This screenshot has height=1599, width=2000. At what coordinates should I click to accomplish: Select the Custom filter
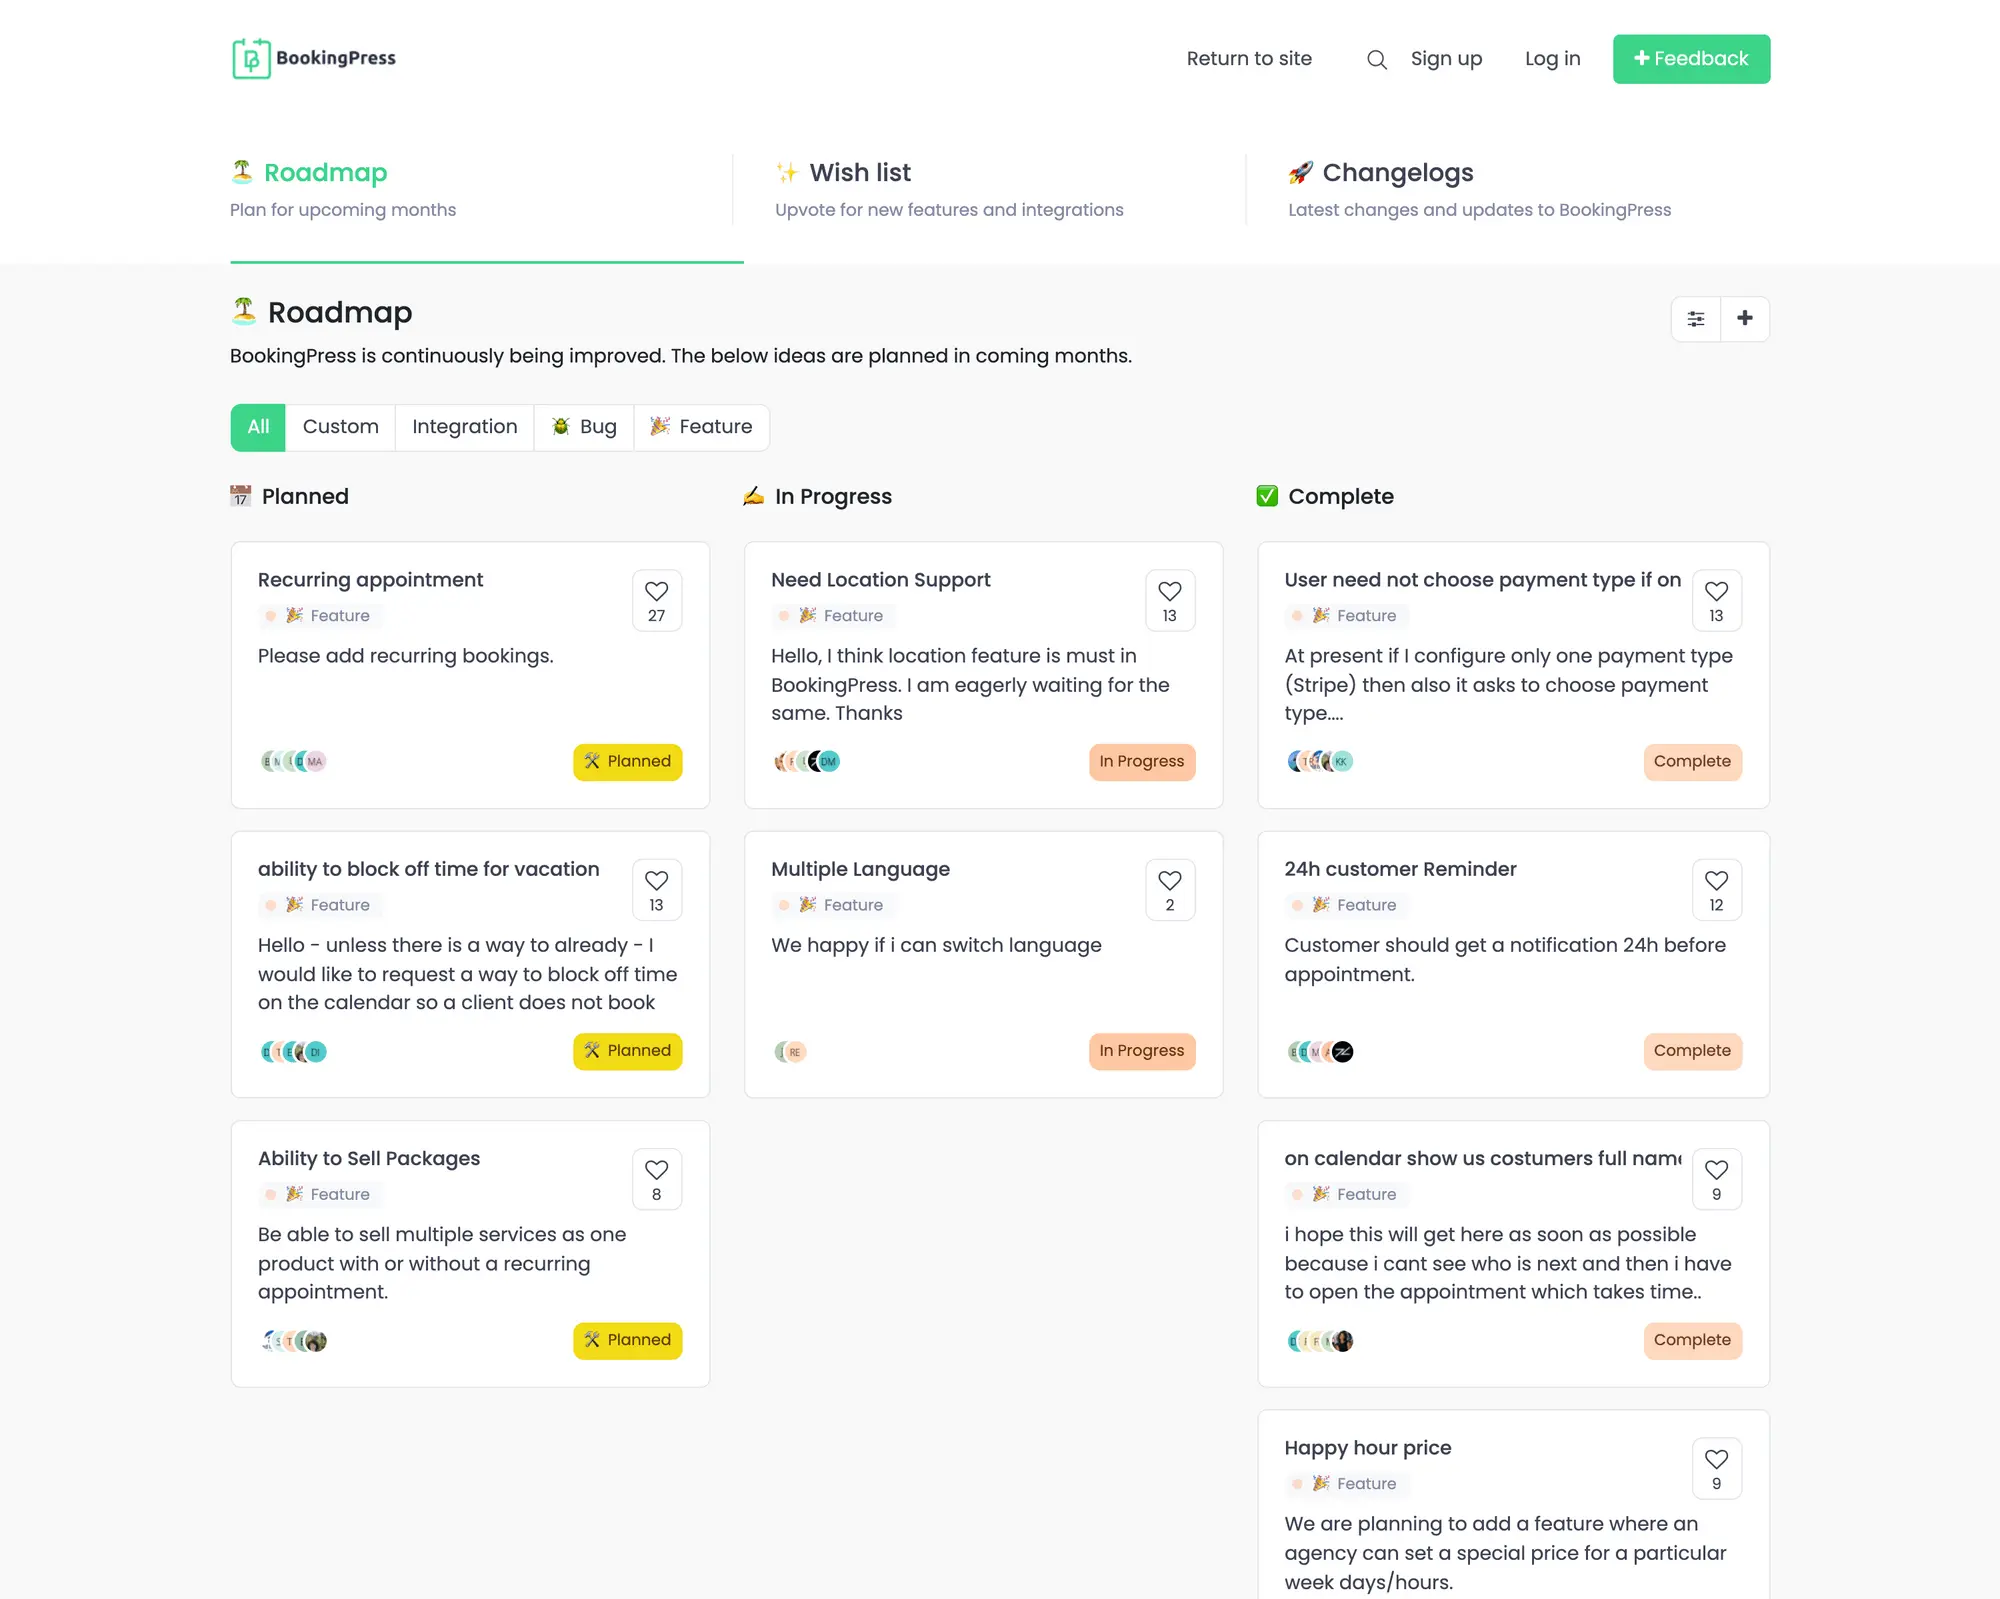(340, 427)
